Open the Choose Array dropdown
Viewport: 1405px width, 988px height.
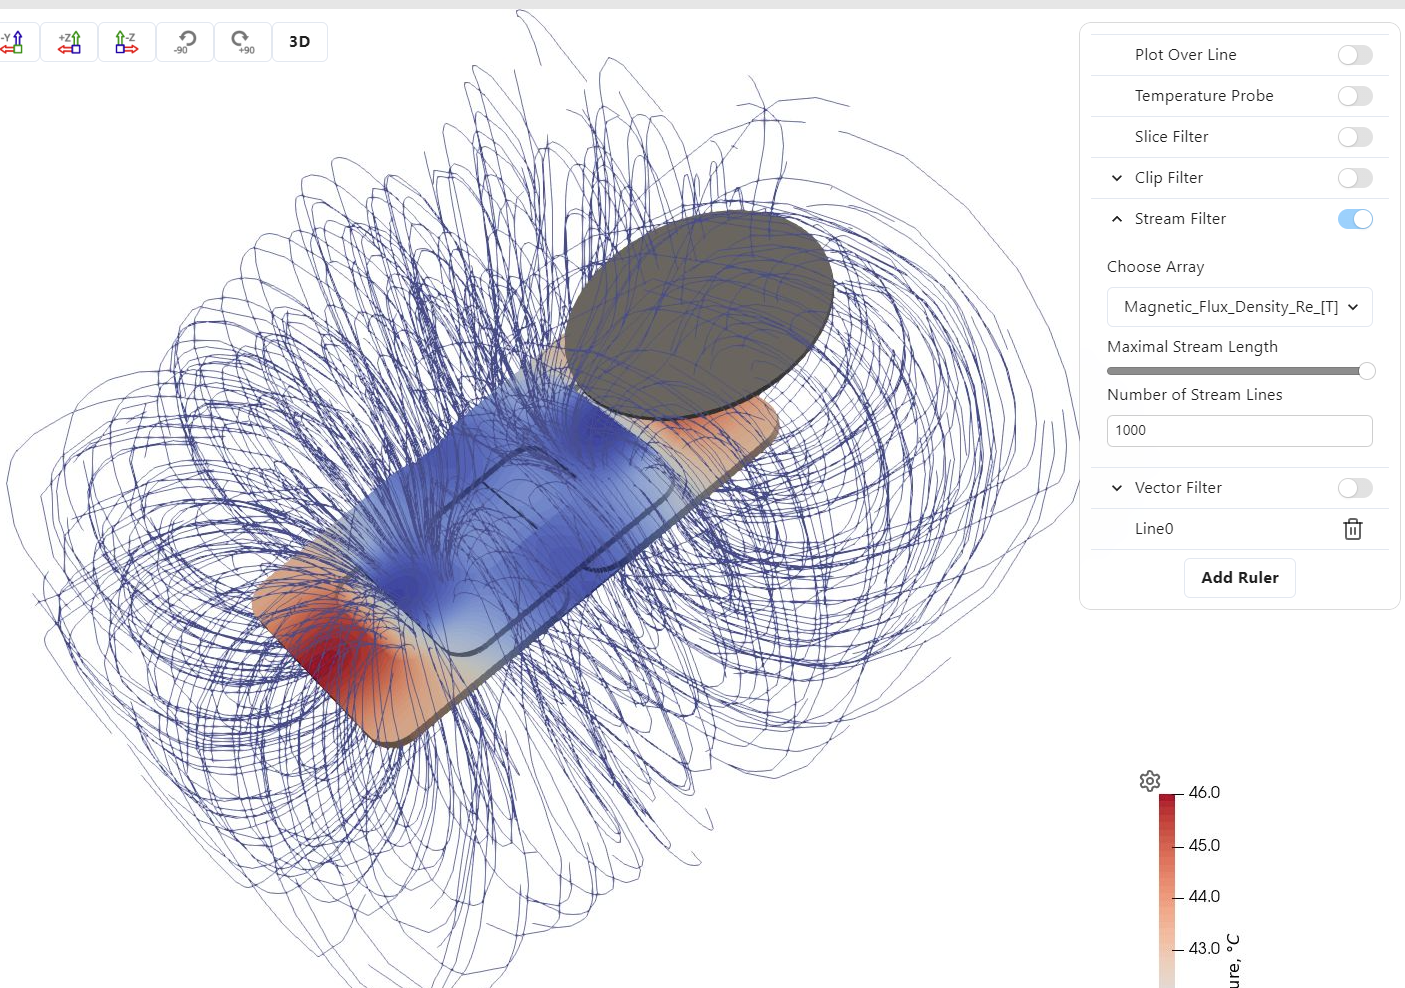tap(1239, 307)
